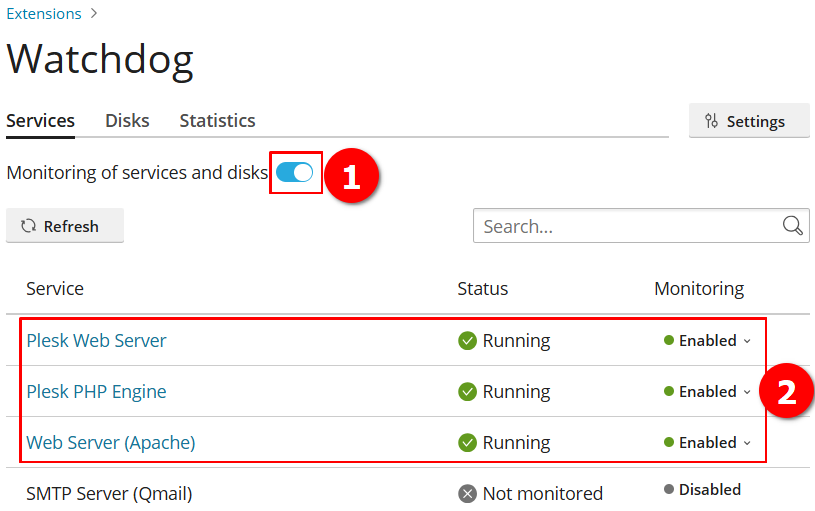The width and height of the screenshot is (815, 511).
Task: Click the search magnifier icon
Action: click(793, 226)
